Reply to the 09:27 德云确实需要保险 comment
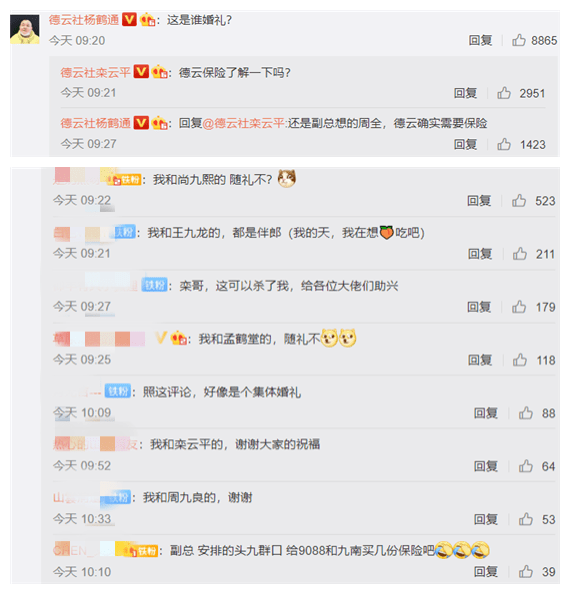Image resolution: width=570 pixels, height=594 pixels. point(465,144)
